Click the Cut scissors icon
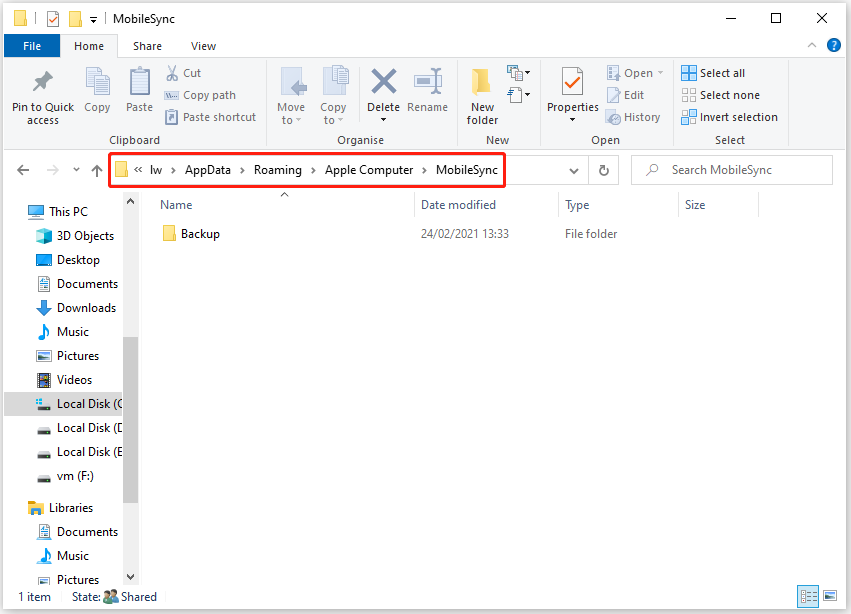Screen dimensions: 851x614 [172, 73]
